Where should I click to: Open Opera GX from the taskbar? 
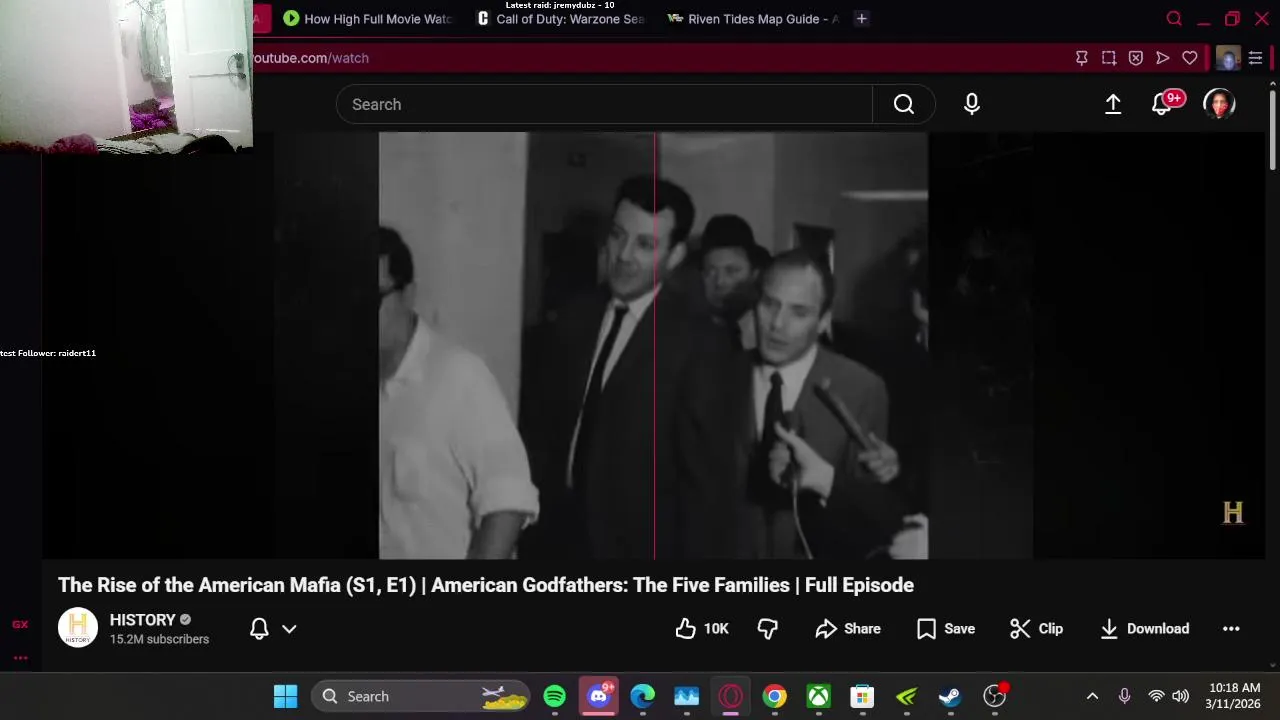coord(731,696)
